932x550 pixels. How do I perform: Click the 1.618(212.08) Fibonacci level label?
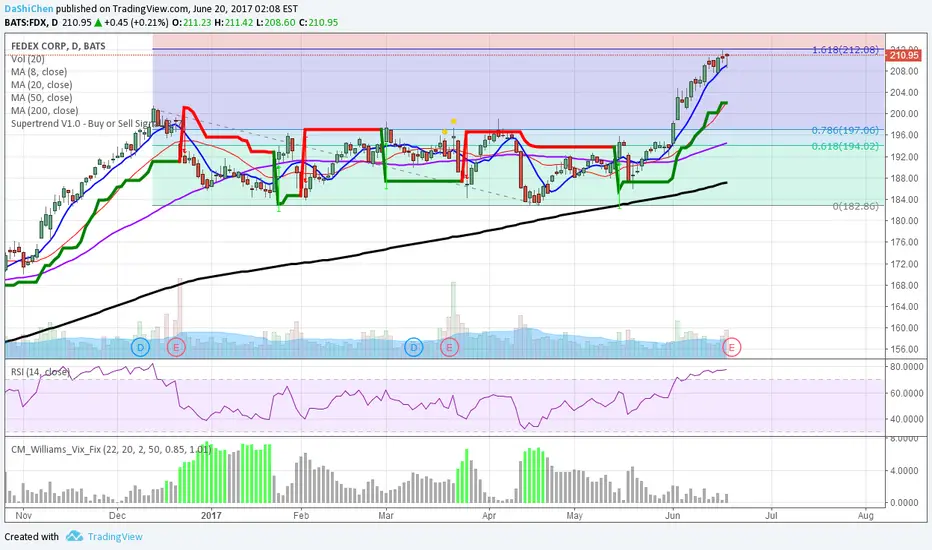click(845, 49)
